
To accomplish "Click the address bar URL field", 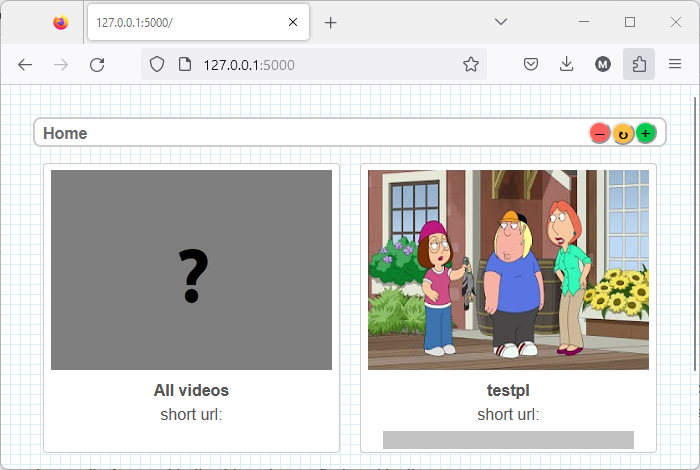I will pyautogui.click(x=313, y=65).
